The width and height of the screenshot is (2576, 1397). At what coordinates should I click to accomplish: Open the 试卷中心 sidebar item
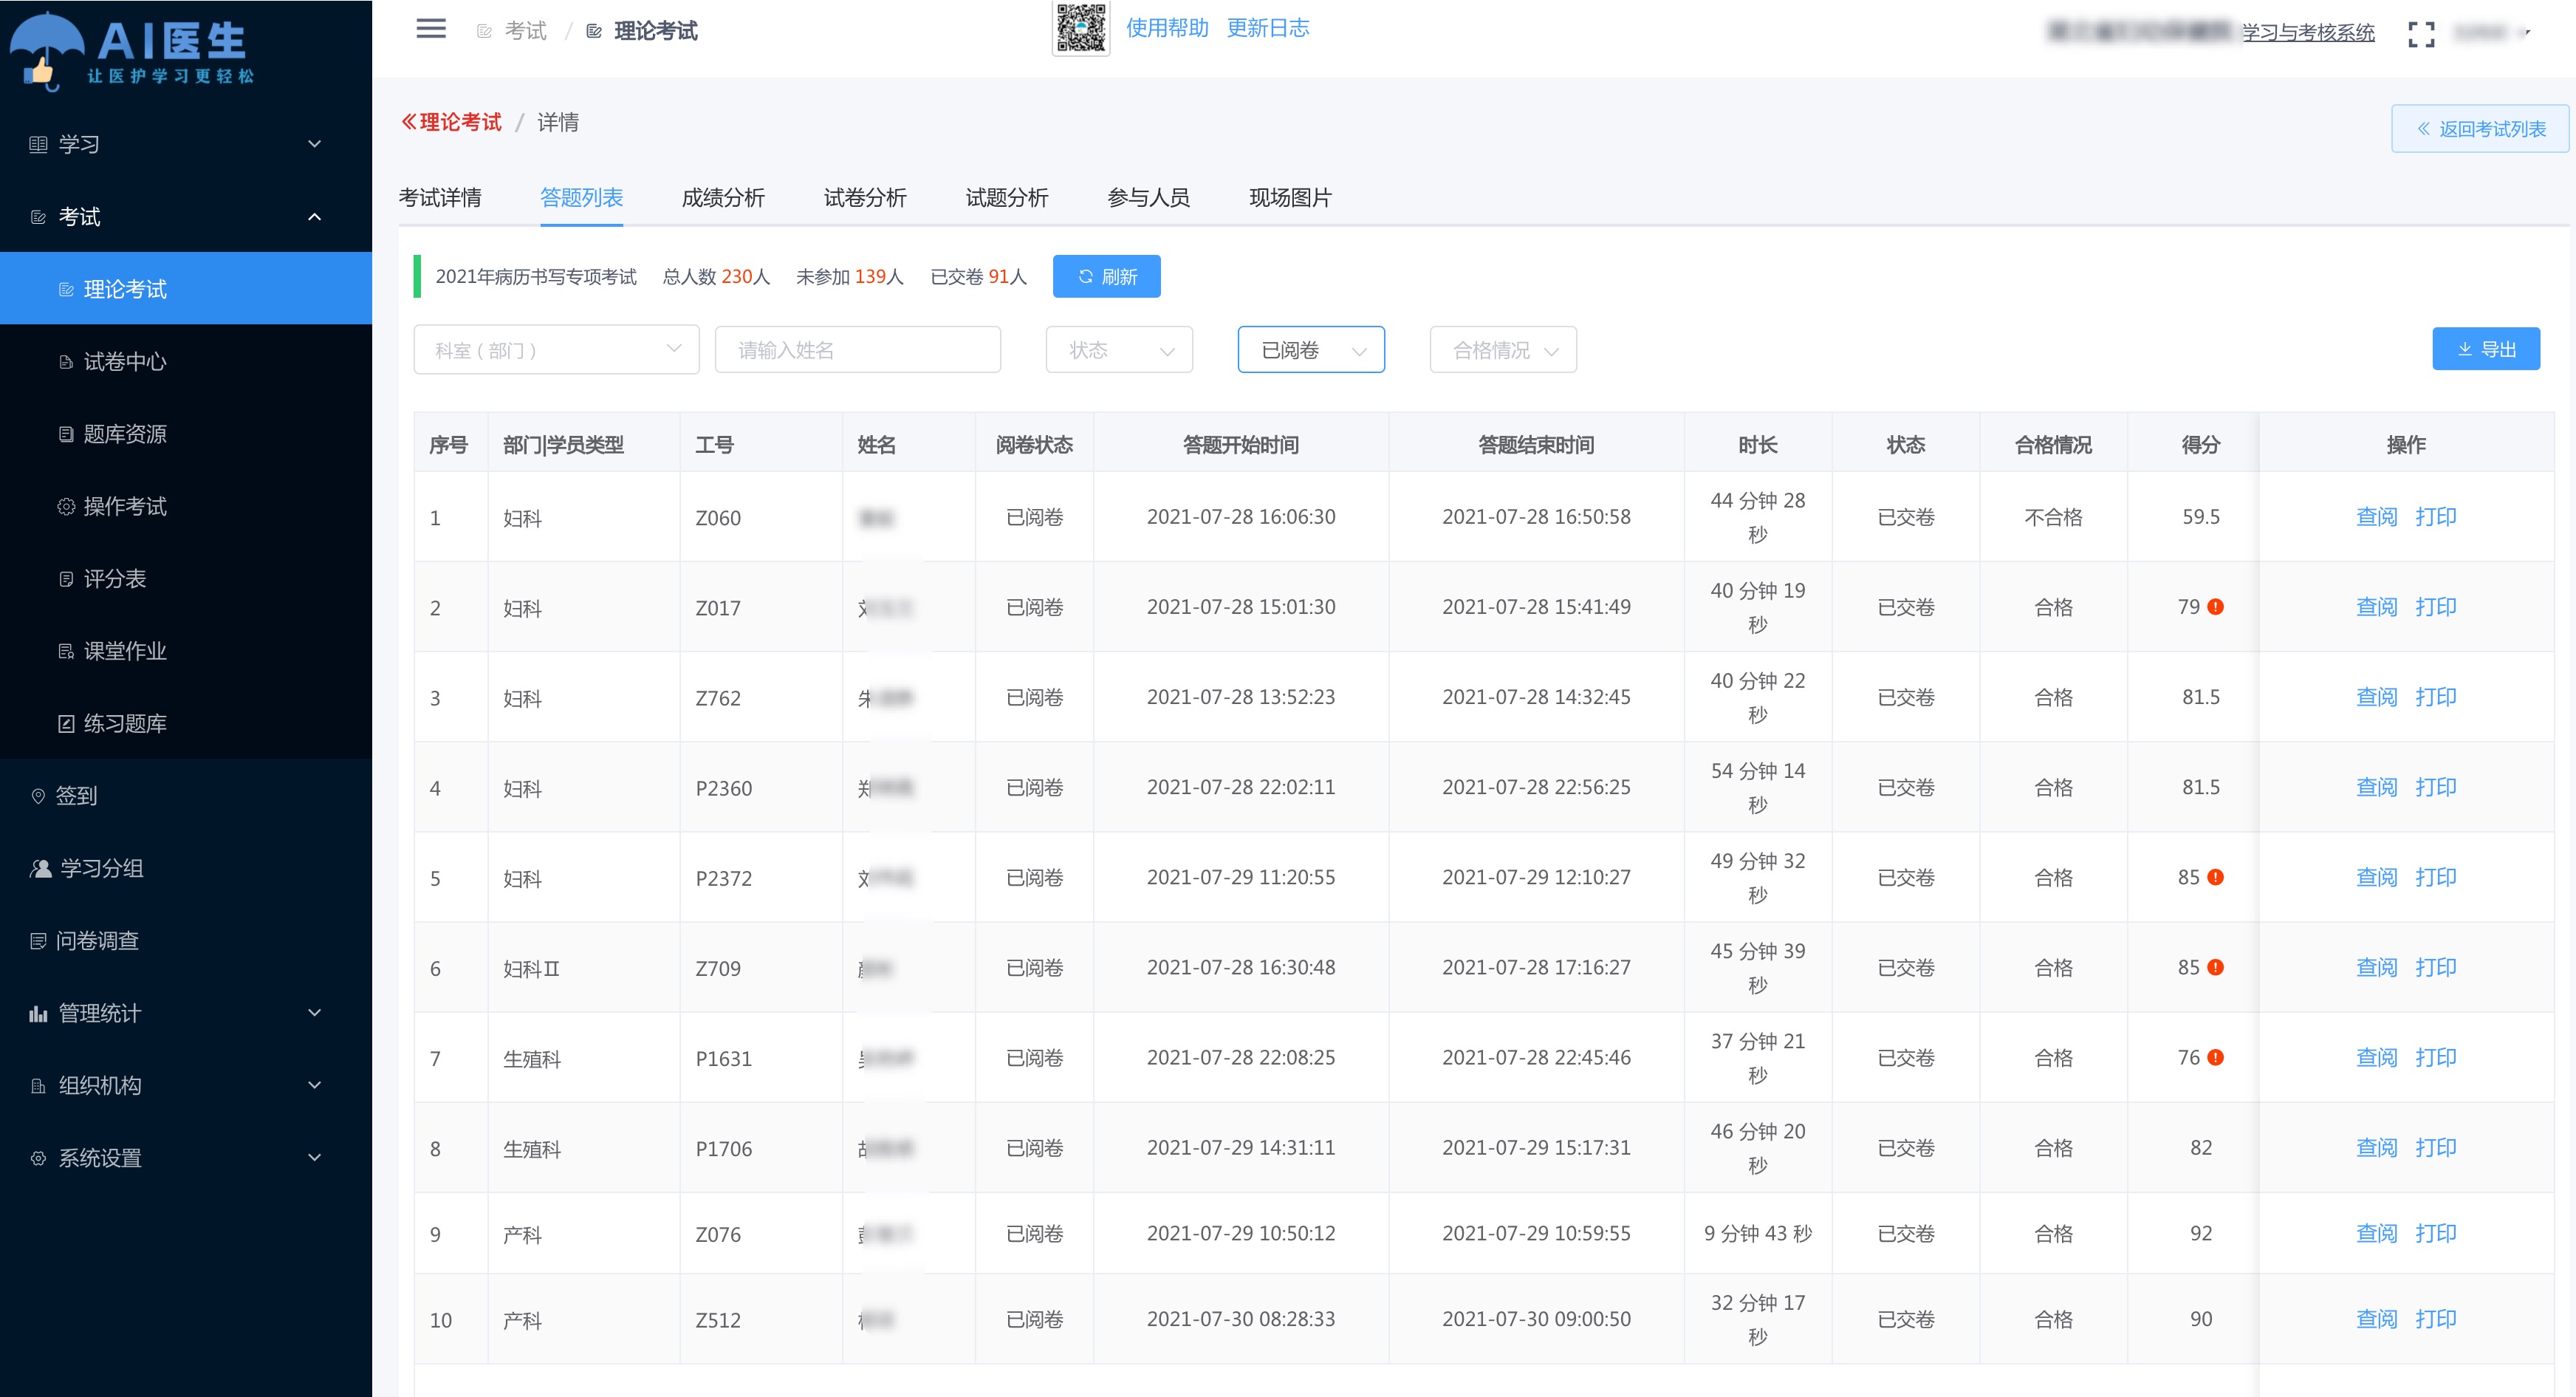point(186,361)
